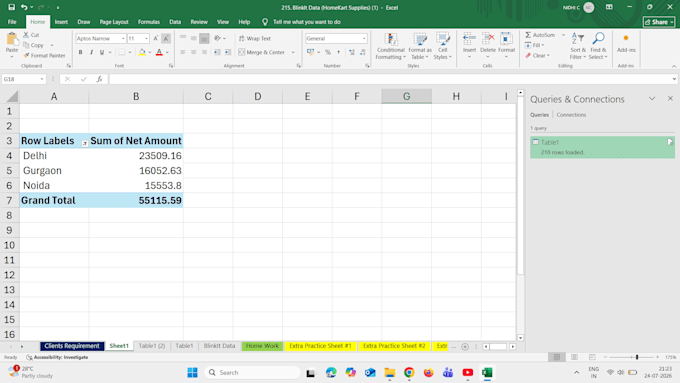Screen dimensions: 680x383
Task: Decrease decimal places
Action: click(363, 52)
